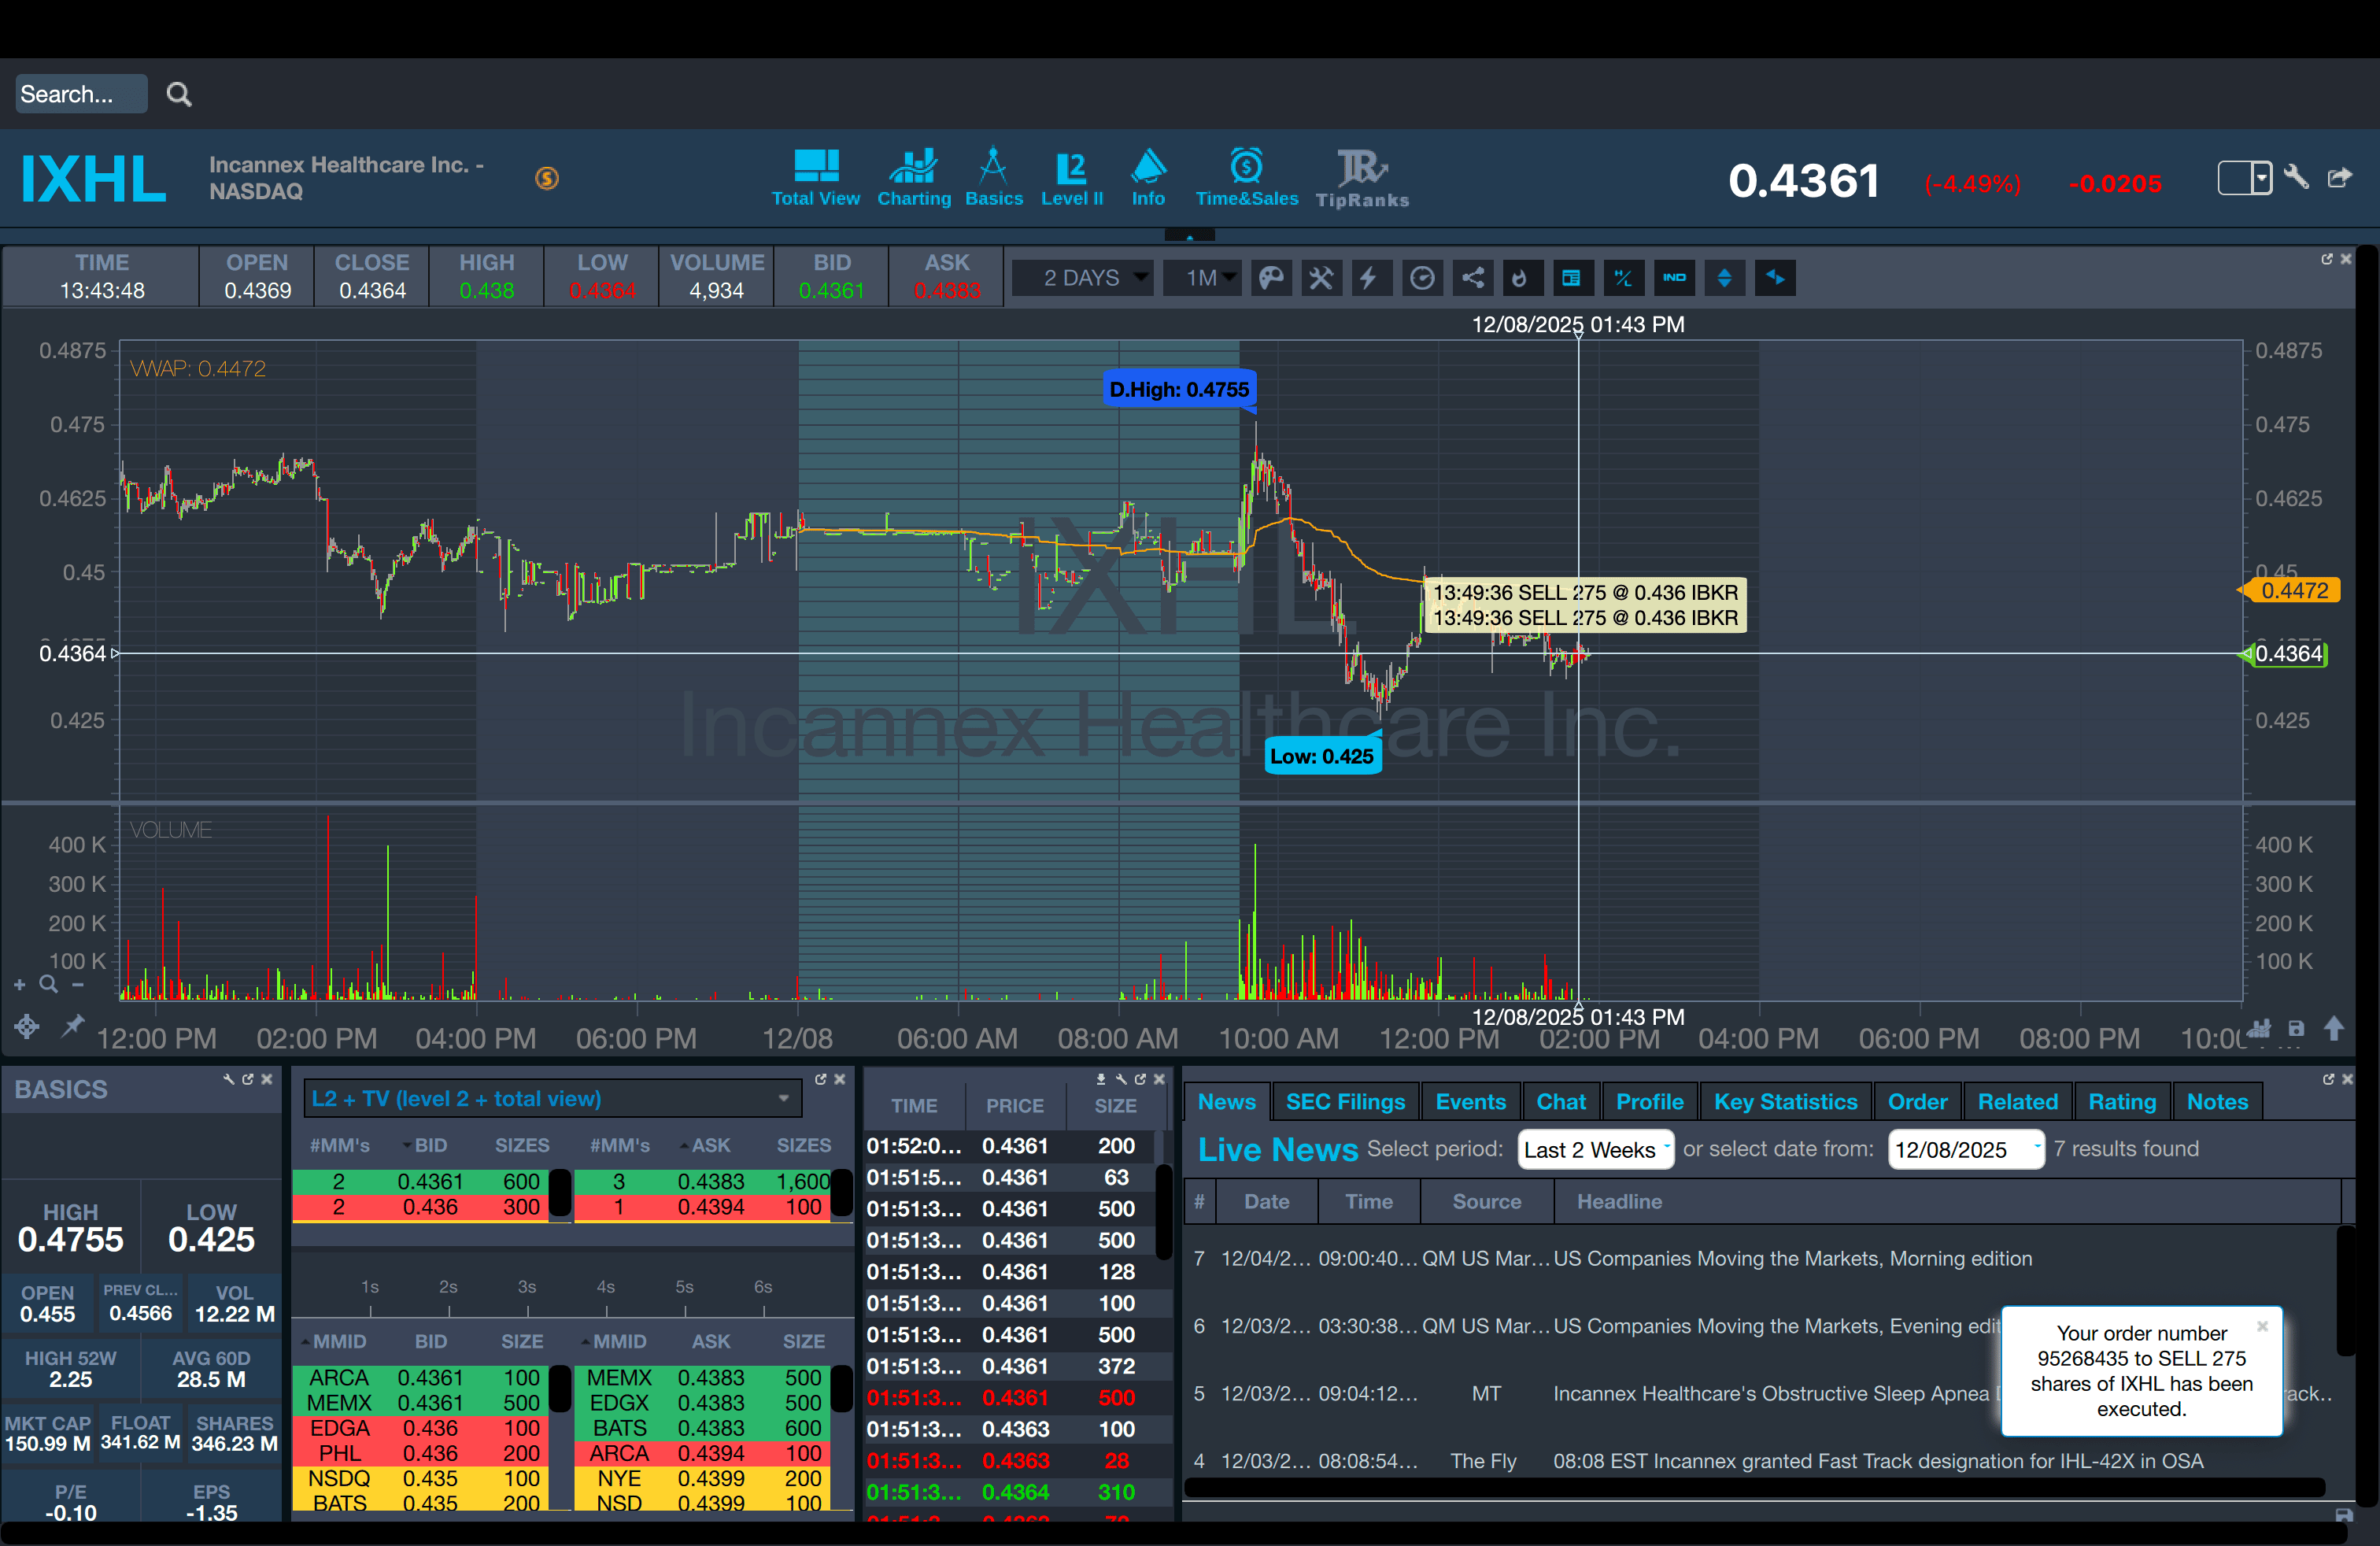Toggle the H/L high-low markers
Image resolution: width=2380 pixels, height=1546 pixels.
[x=1623, y=278]
